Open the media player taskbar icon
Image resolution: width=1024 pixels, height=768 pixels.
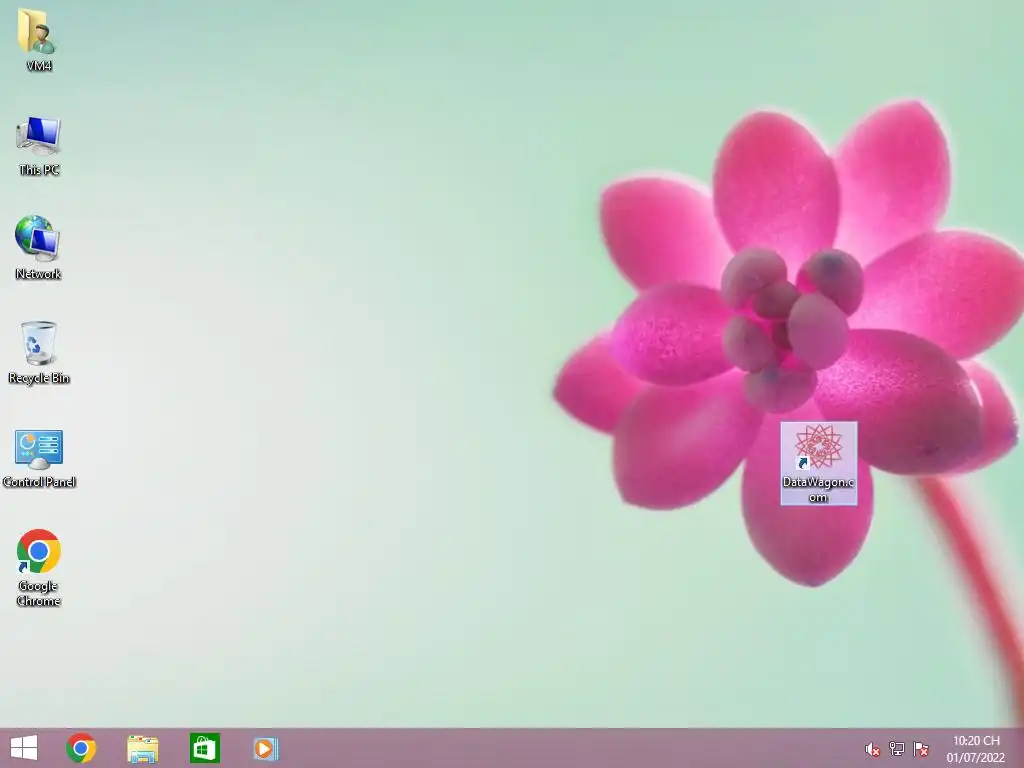[x=266, y=748]
